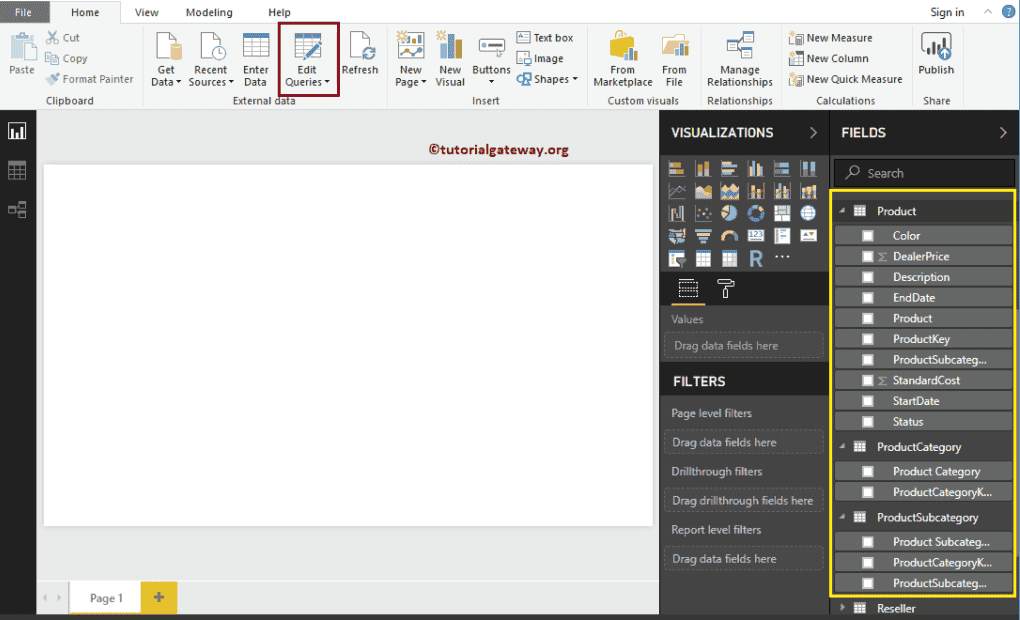Screen dimensions: 1020x620
Task: Switch to the Modeling ribbon tab
Action: (209, 12)
